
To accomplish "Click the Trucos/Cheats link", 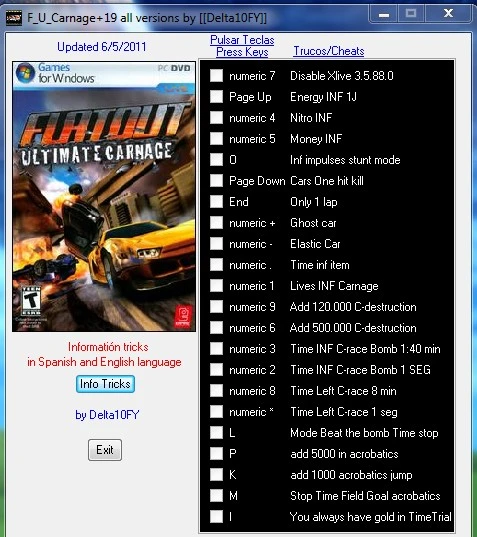I will click(x=329, y=51).
